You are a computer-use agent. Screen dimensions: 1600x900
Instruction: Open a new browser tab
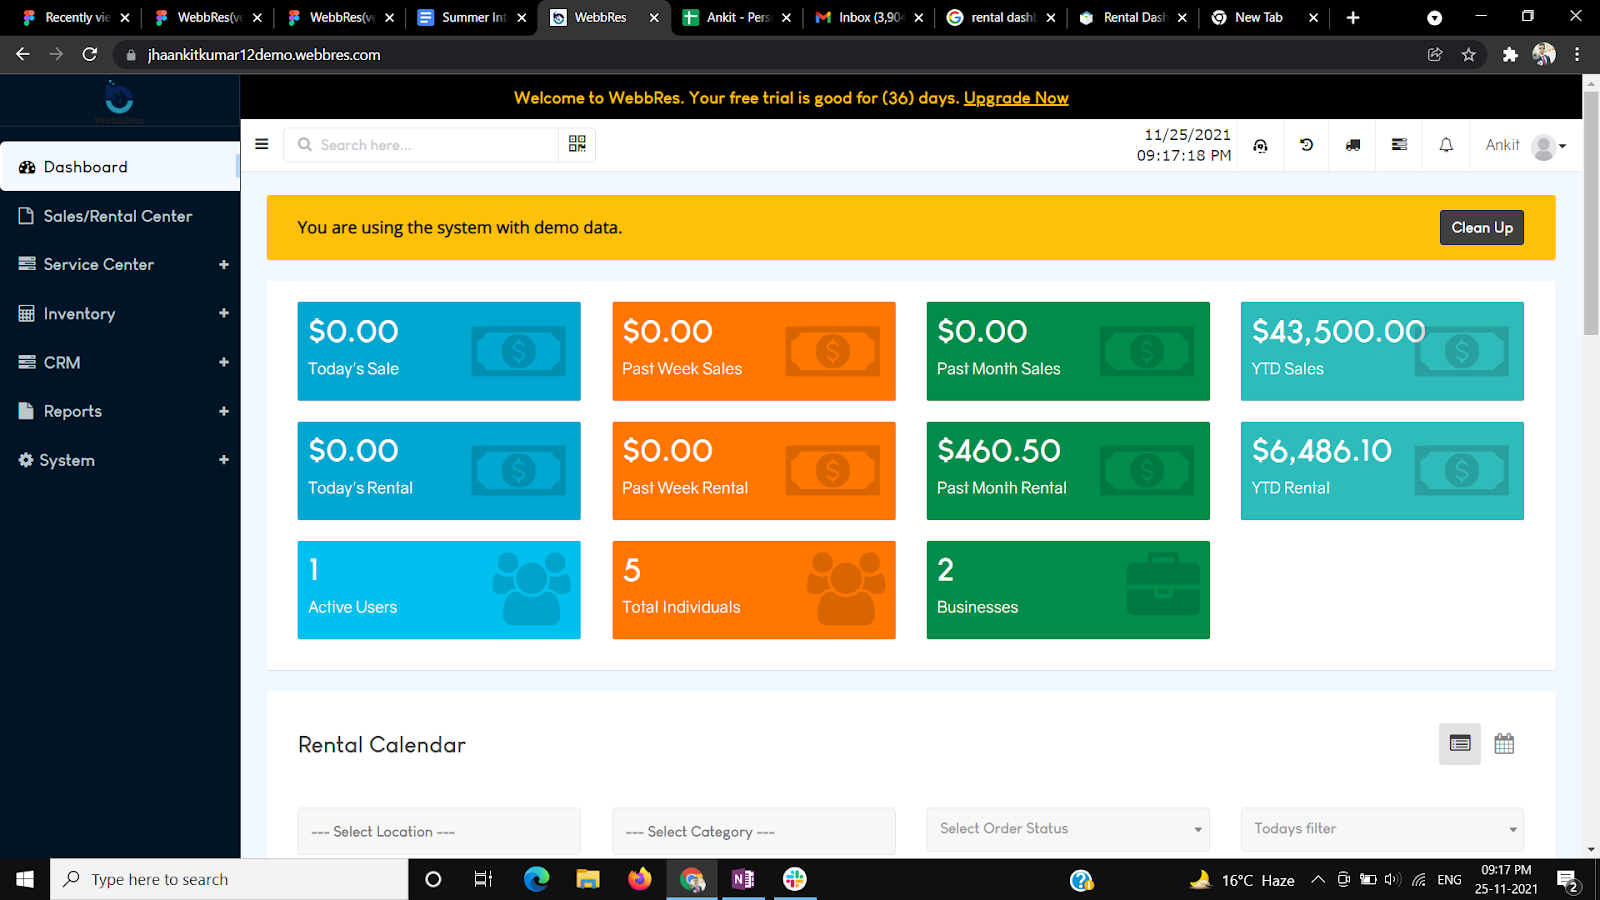(x=1353, y=17)
